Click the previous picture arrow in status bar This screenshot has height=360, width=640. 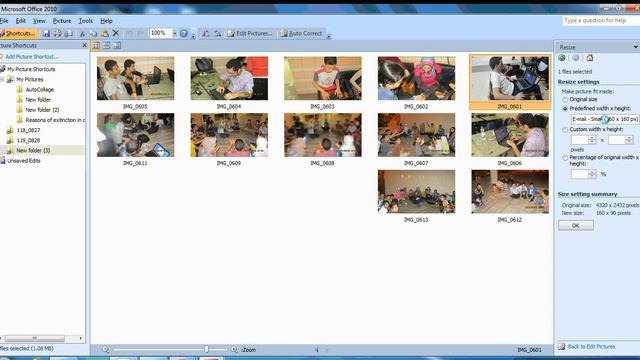click(317, 350)
